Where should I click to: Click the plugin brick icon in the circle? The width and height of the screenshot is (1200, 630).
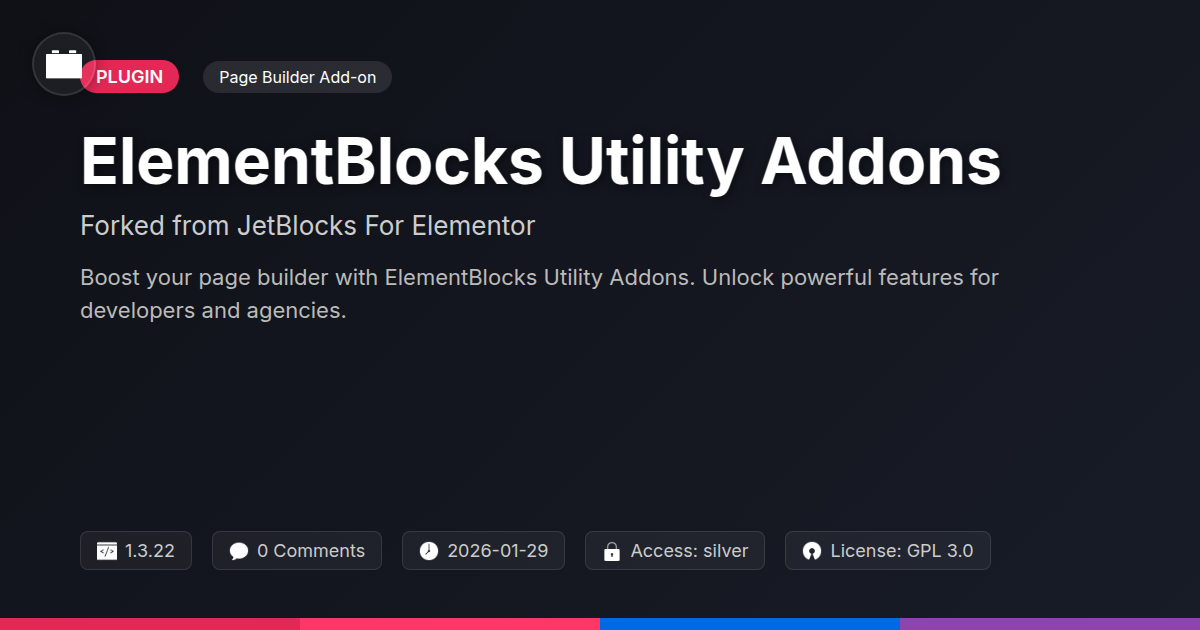(x=64, y=65)
